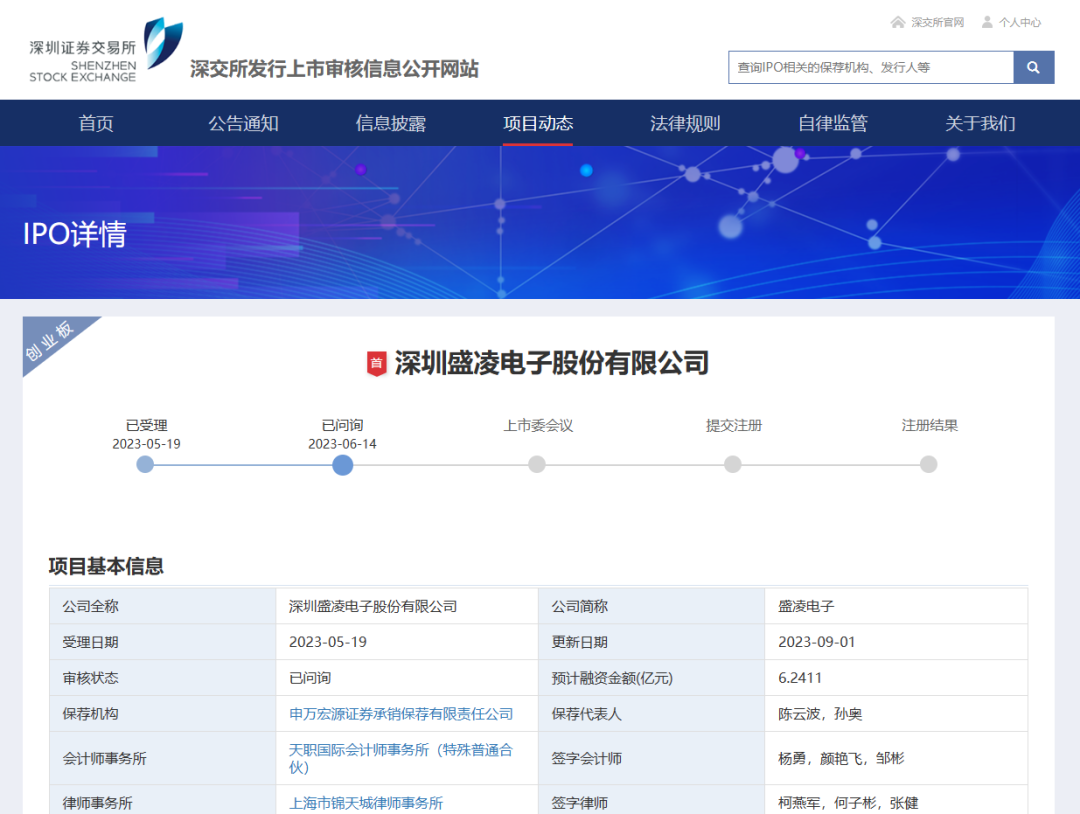Open the 信息披露 menu

pyautogui.click(x=391, y=123)
